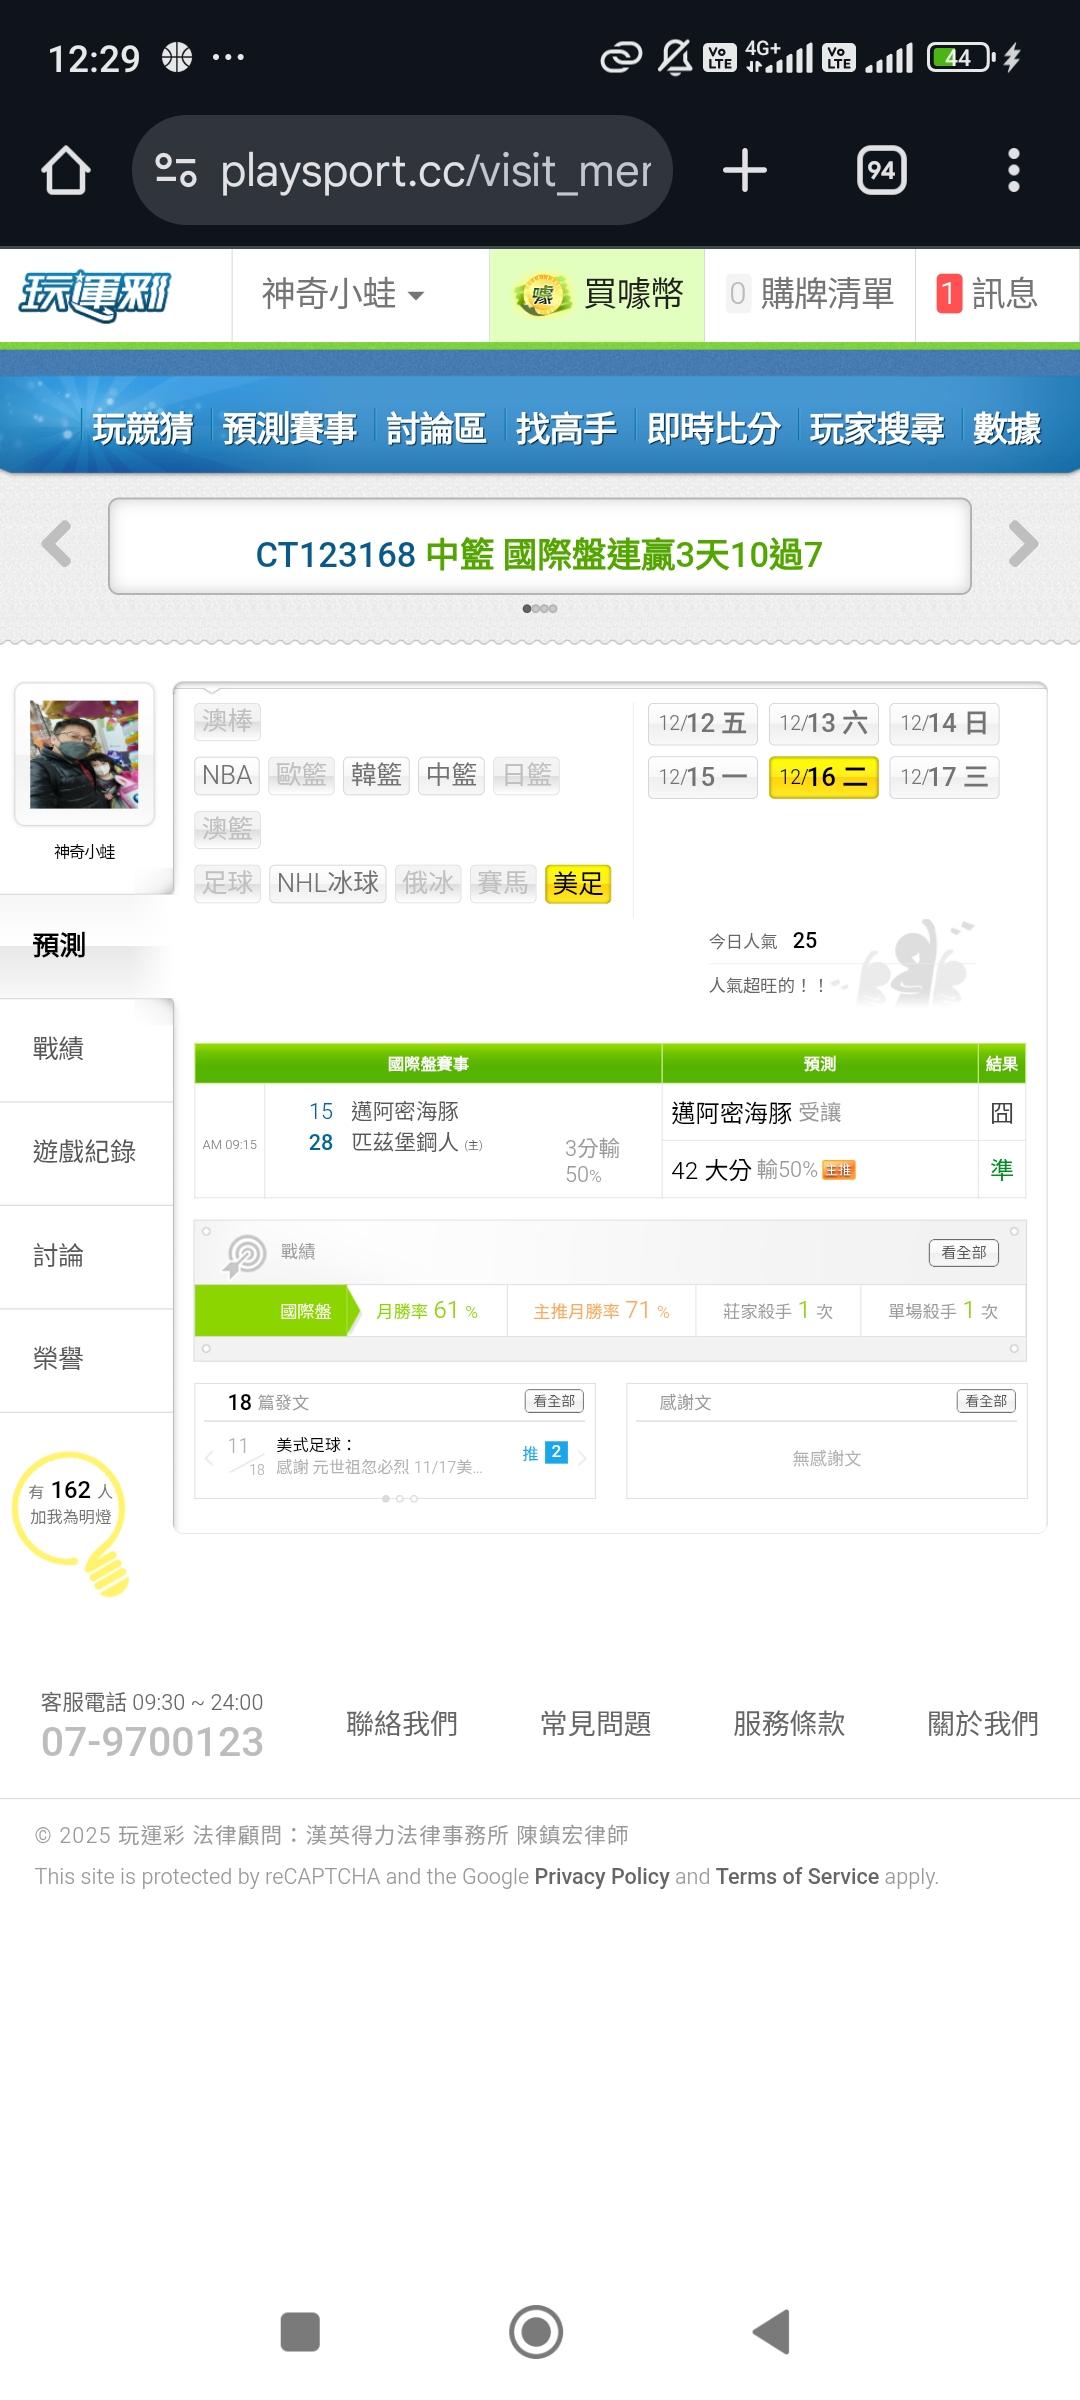Tap the browser home icon

(66, 171)
